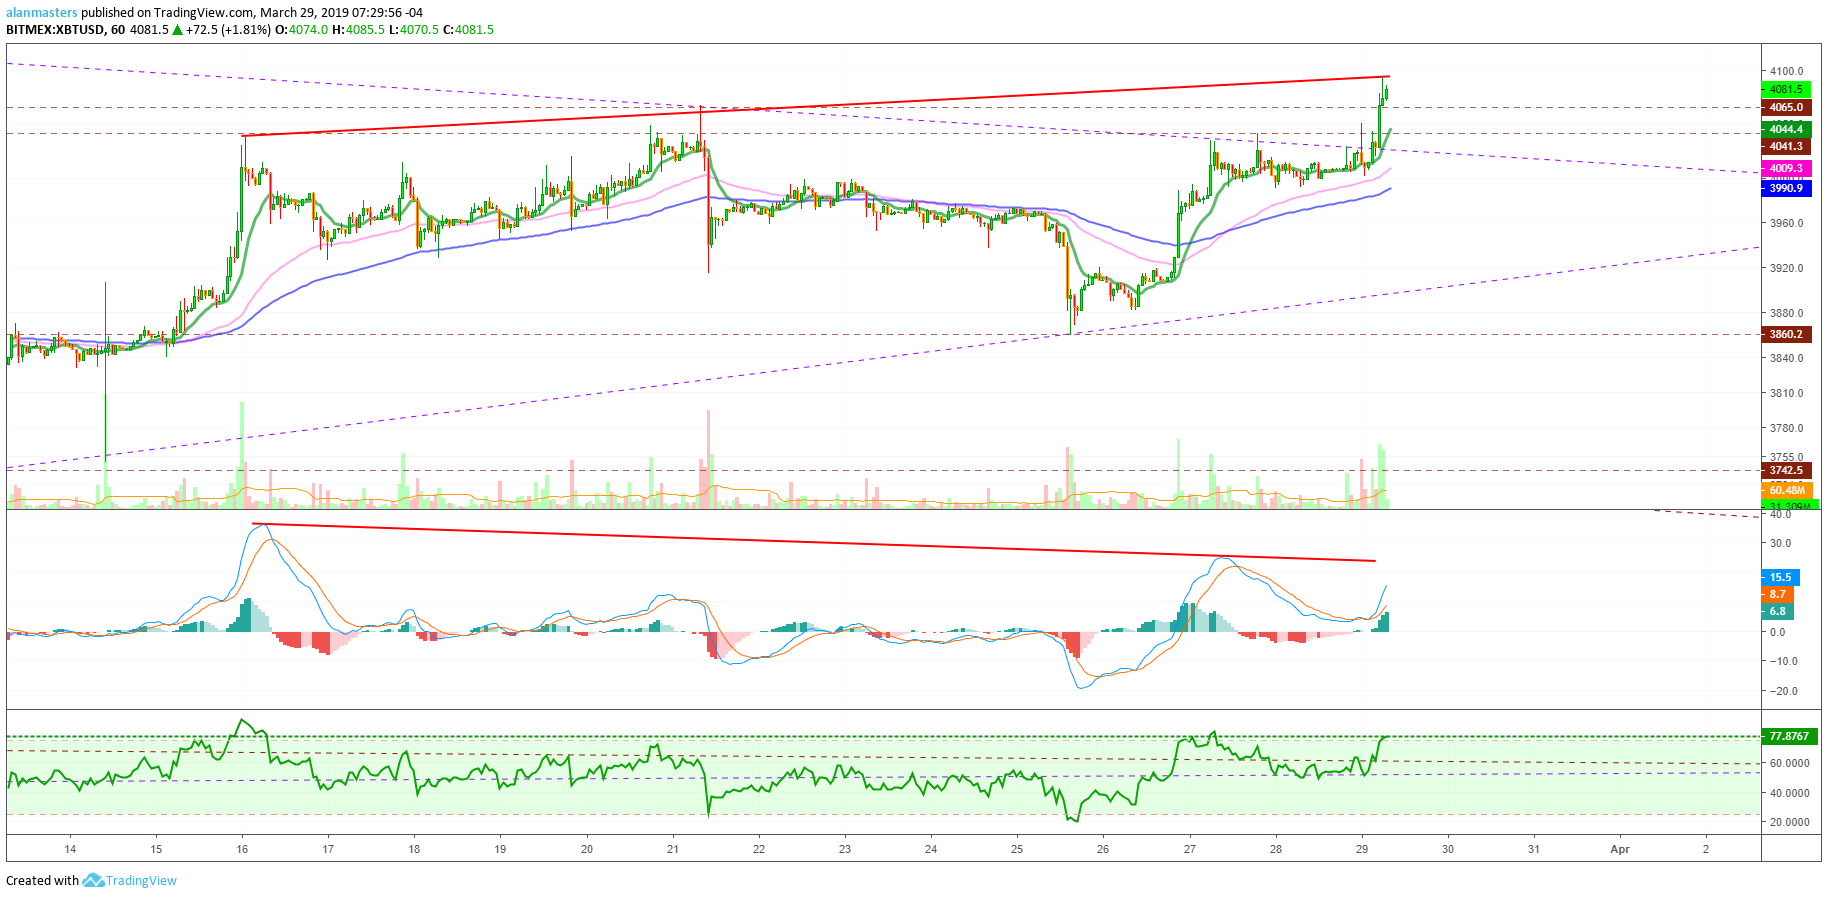Click the green 4044.4 moving average label
The image size is (1828, 898).
[x=1786, y=129]
